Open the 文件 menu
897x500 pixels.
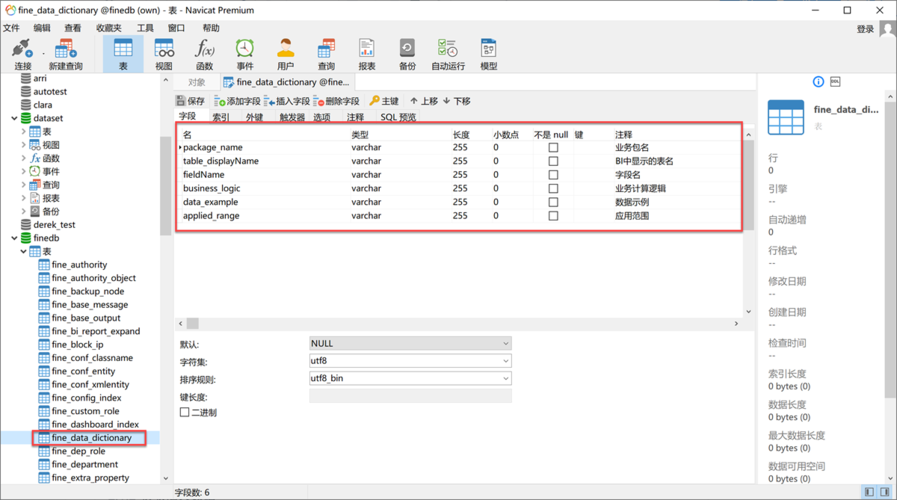[x=11, y=28]
